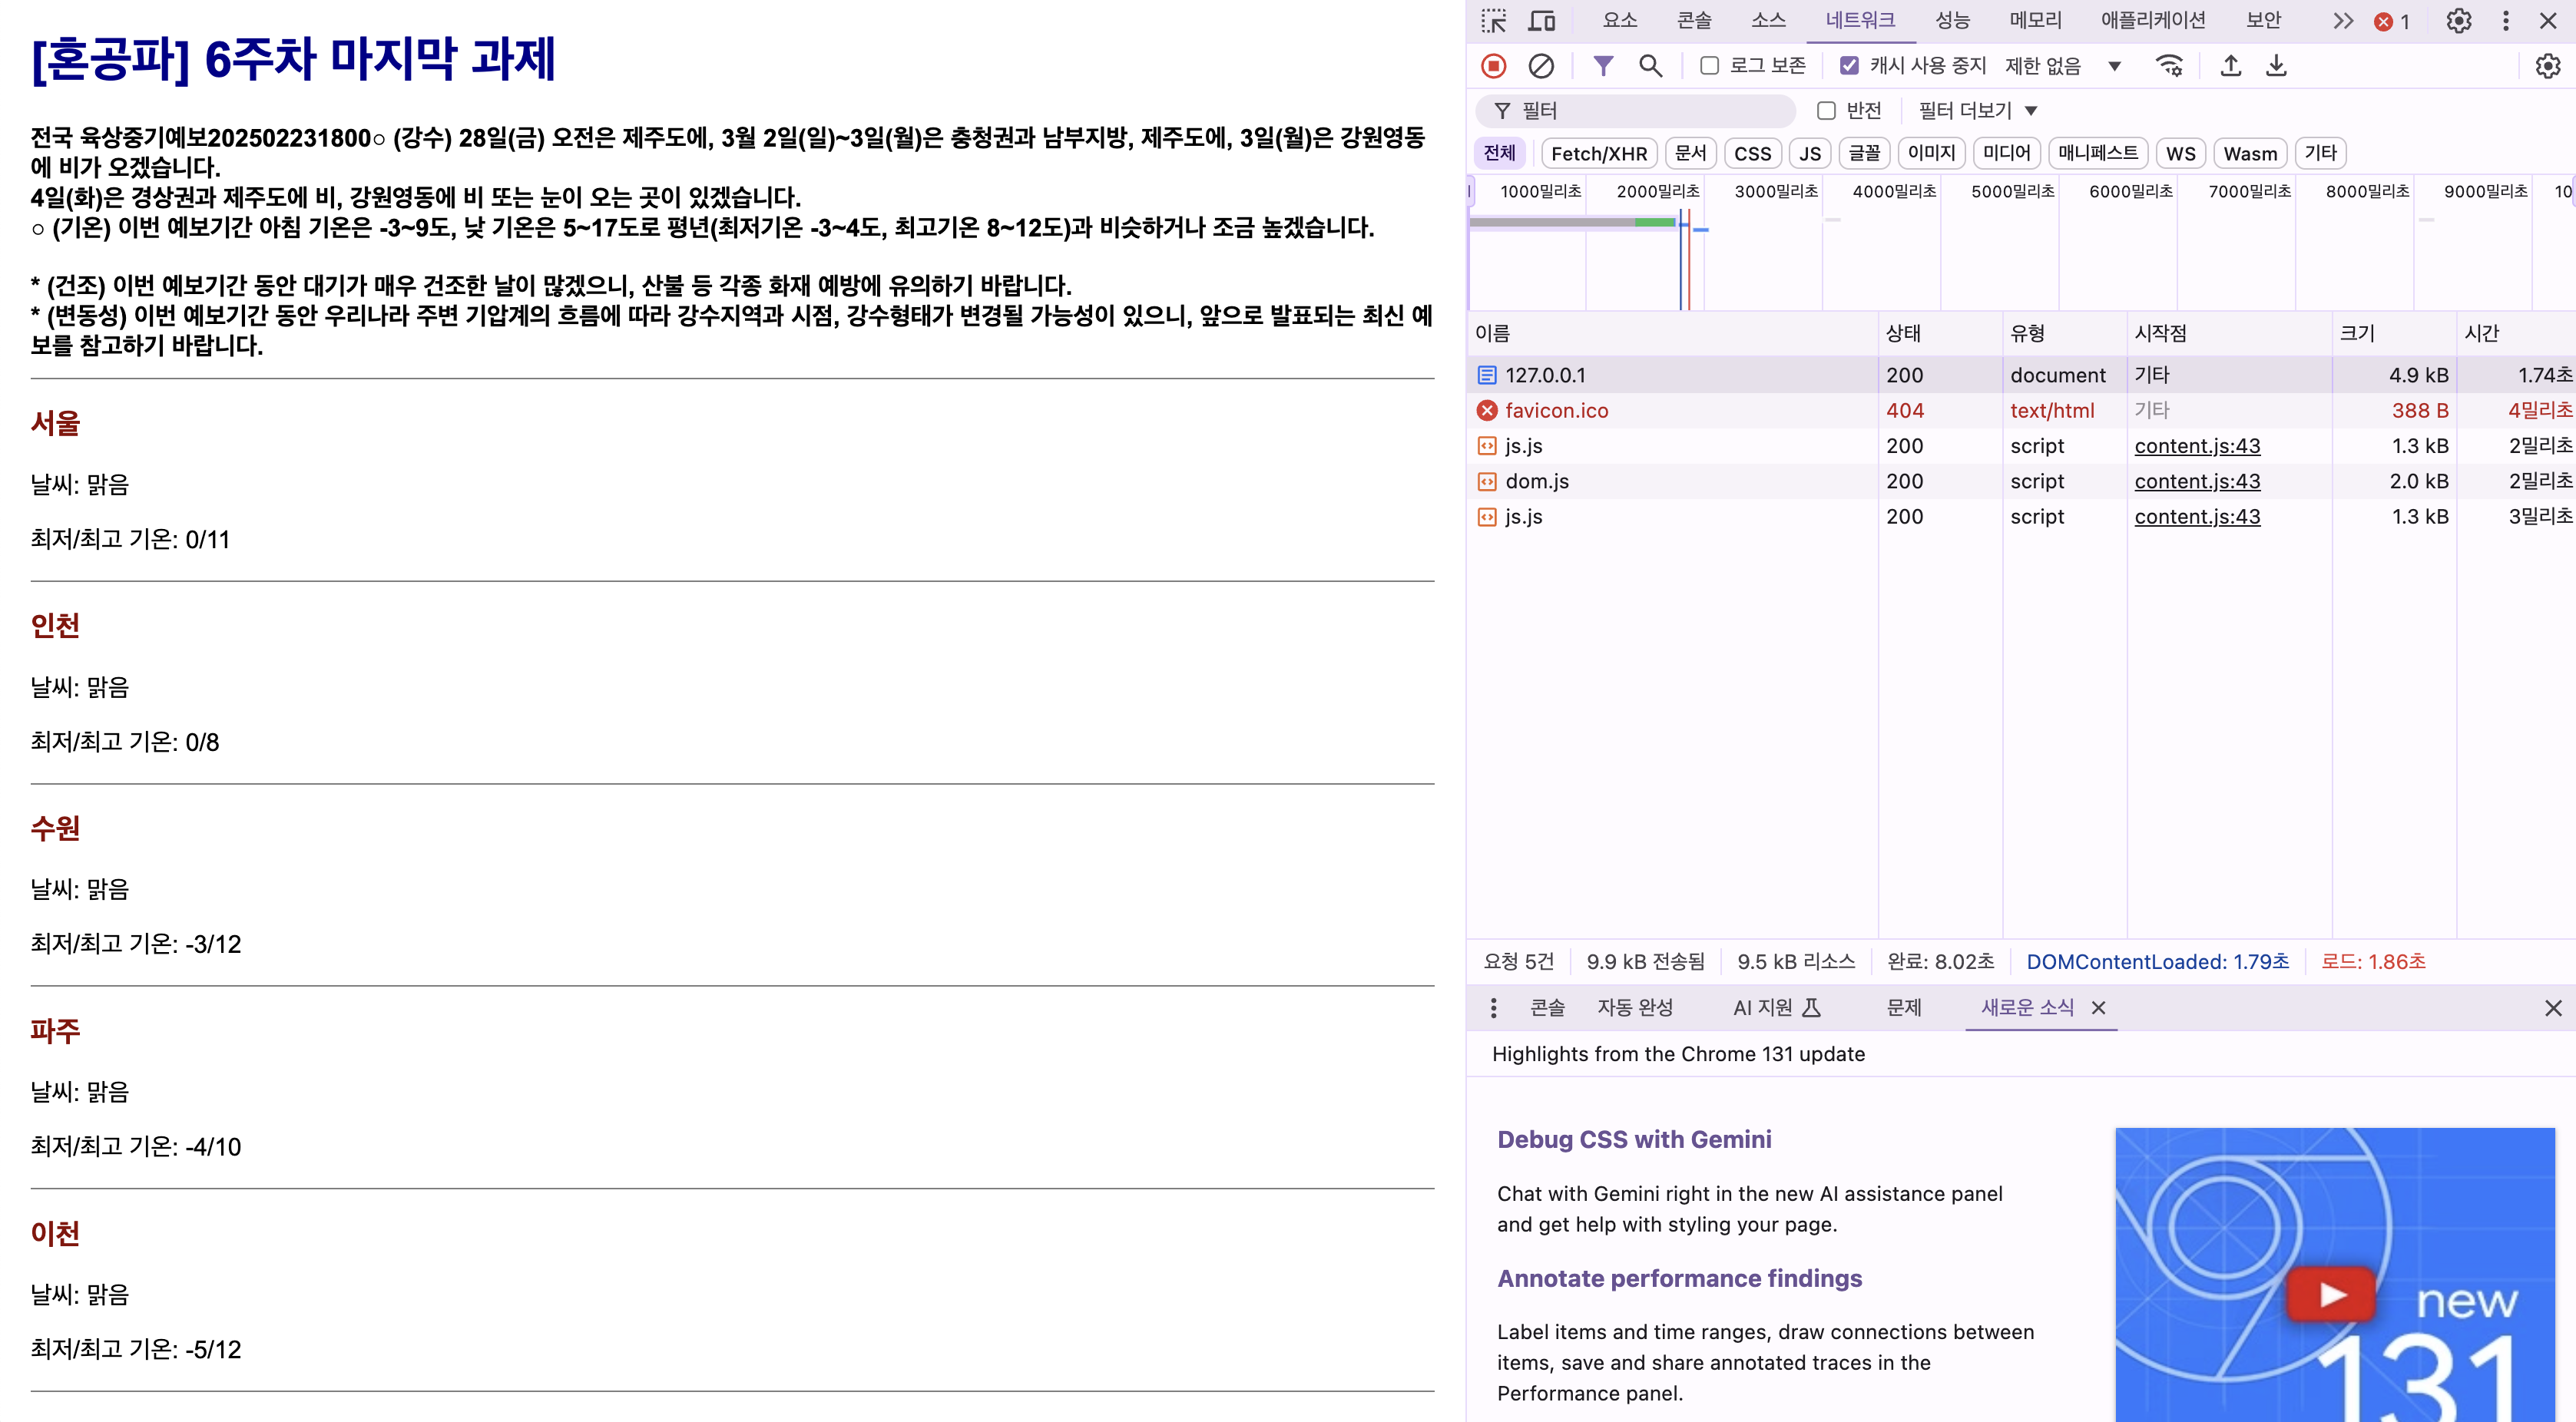Enable the 로그 보존 checkbox
The image size is (2576, 1422).
click(x=1710, y=66)
